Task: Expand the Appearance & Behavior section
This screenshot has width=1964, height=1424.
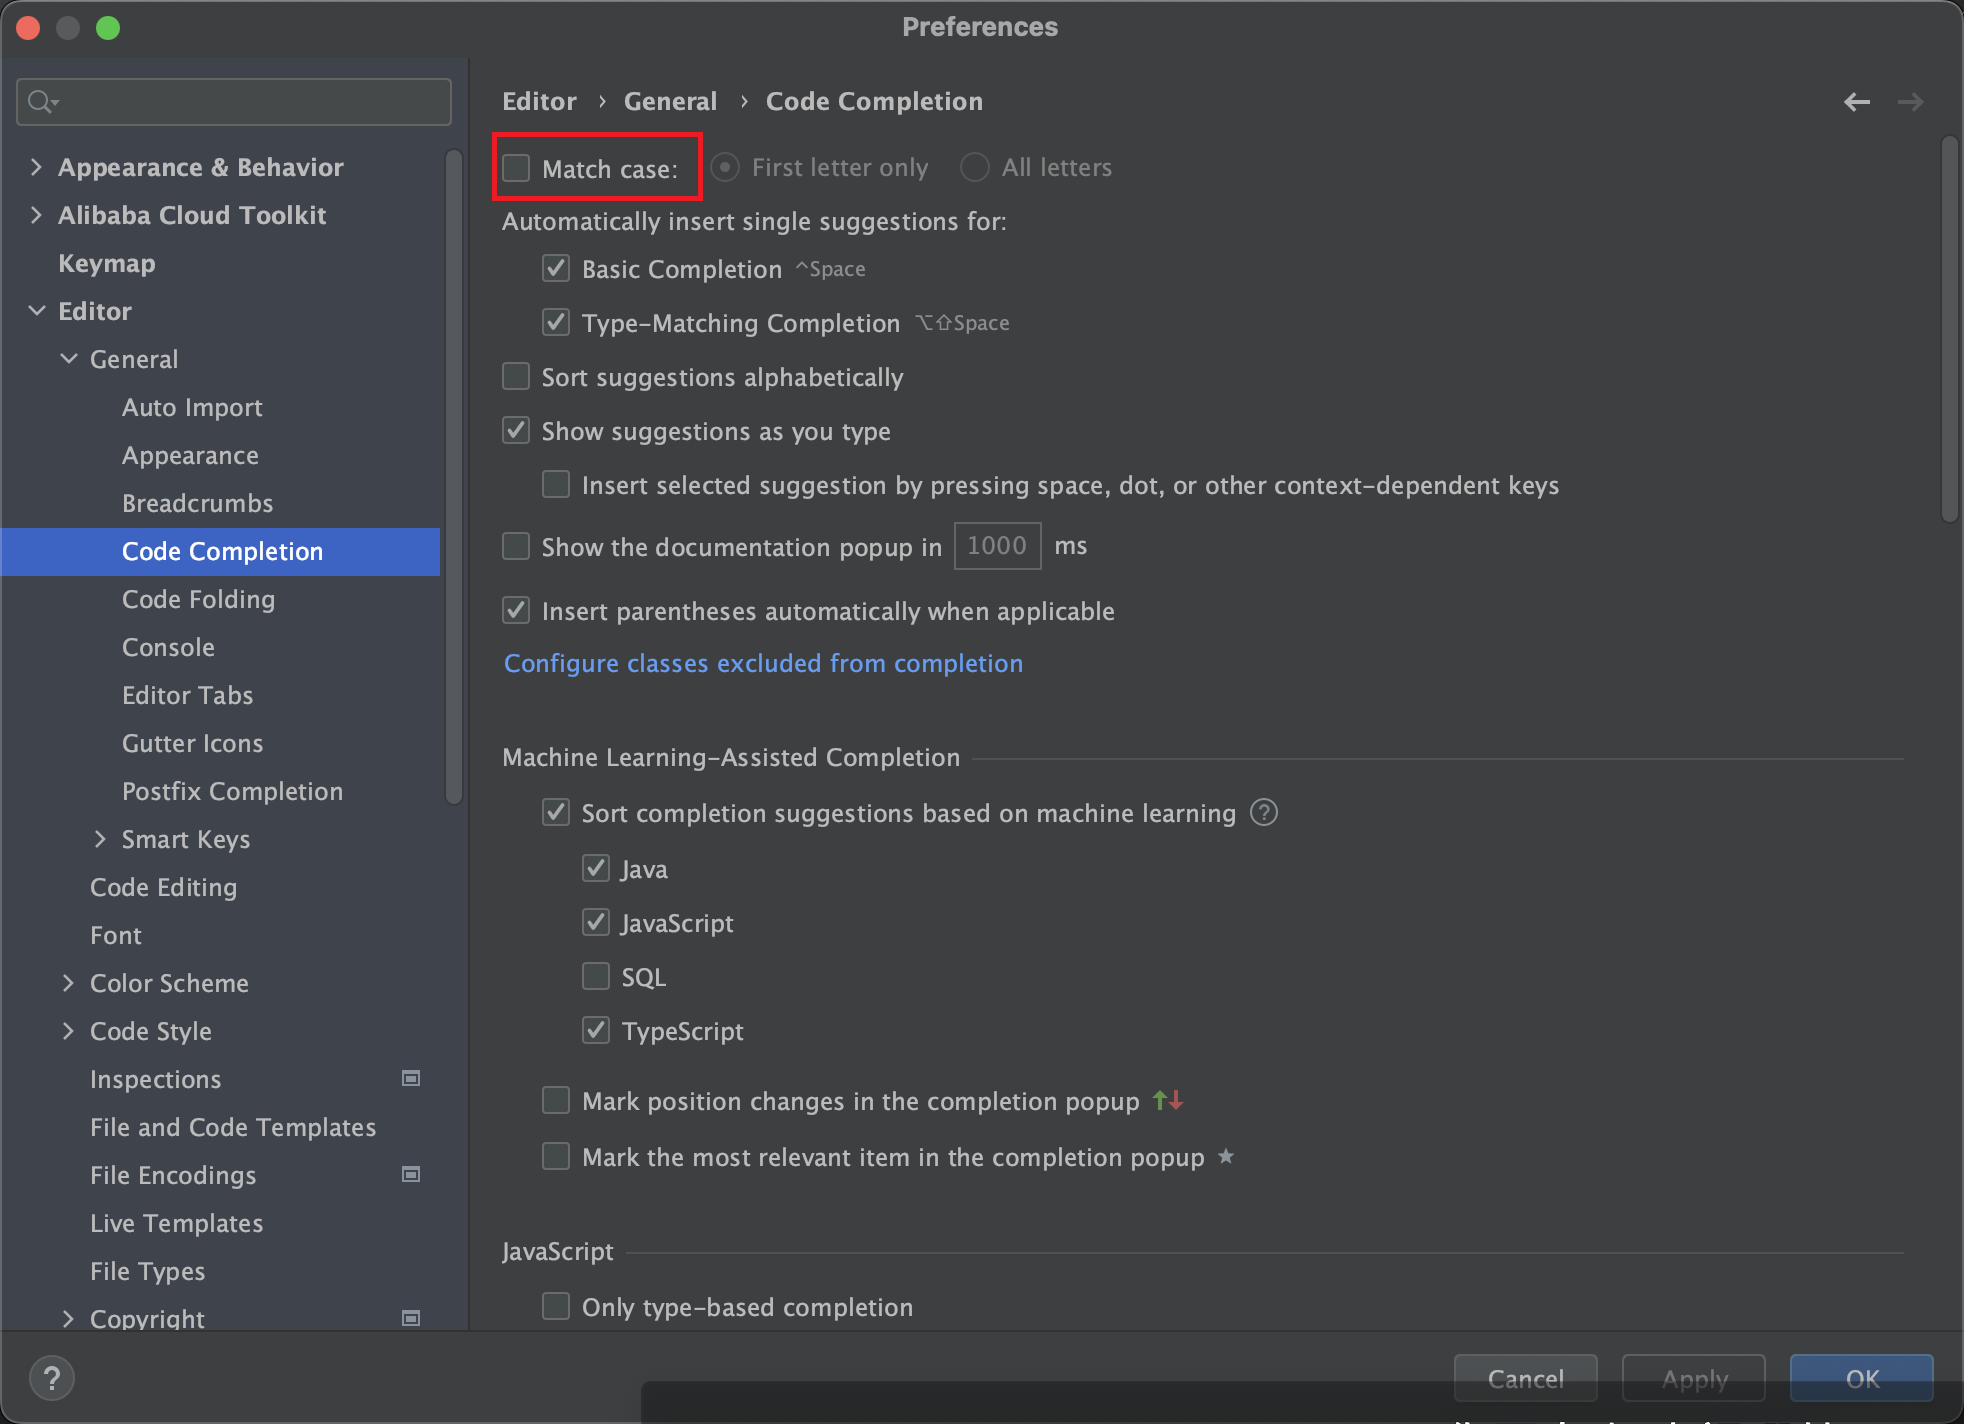Action: (37, 167)
